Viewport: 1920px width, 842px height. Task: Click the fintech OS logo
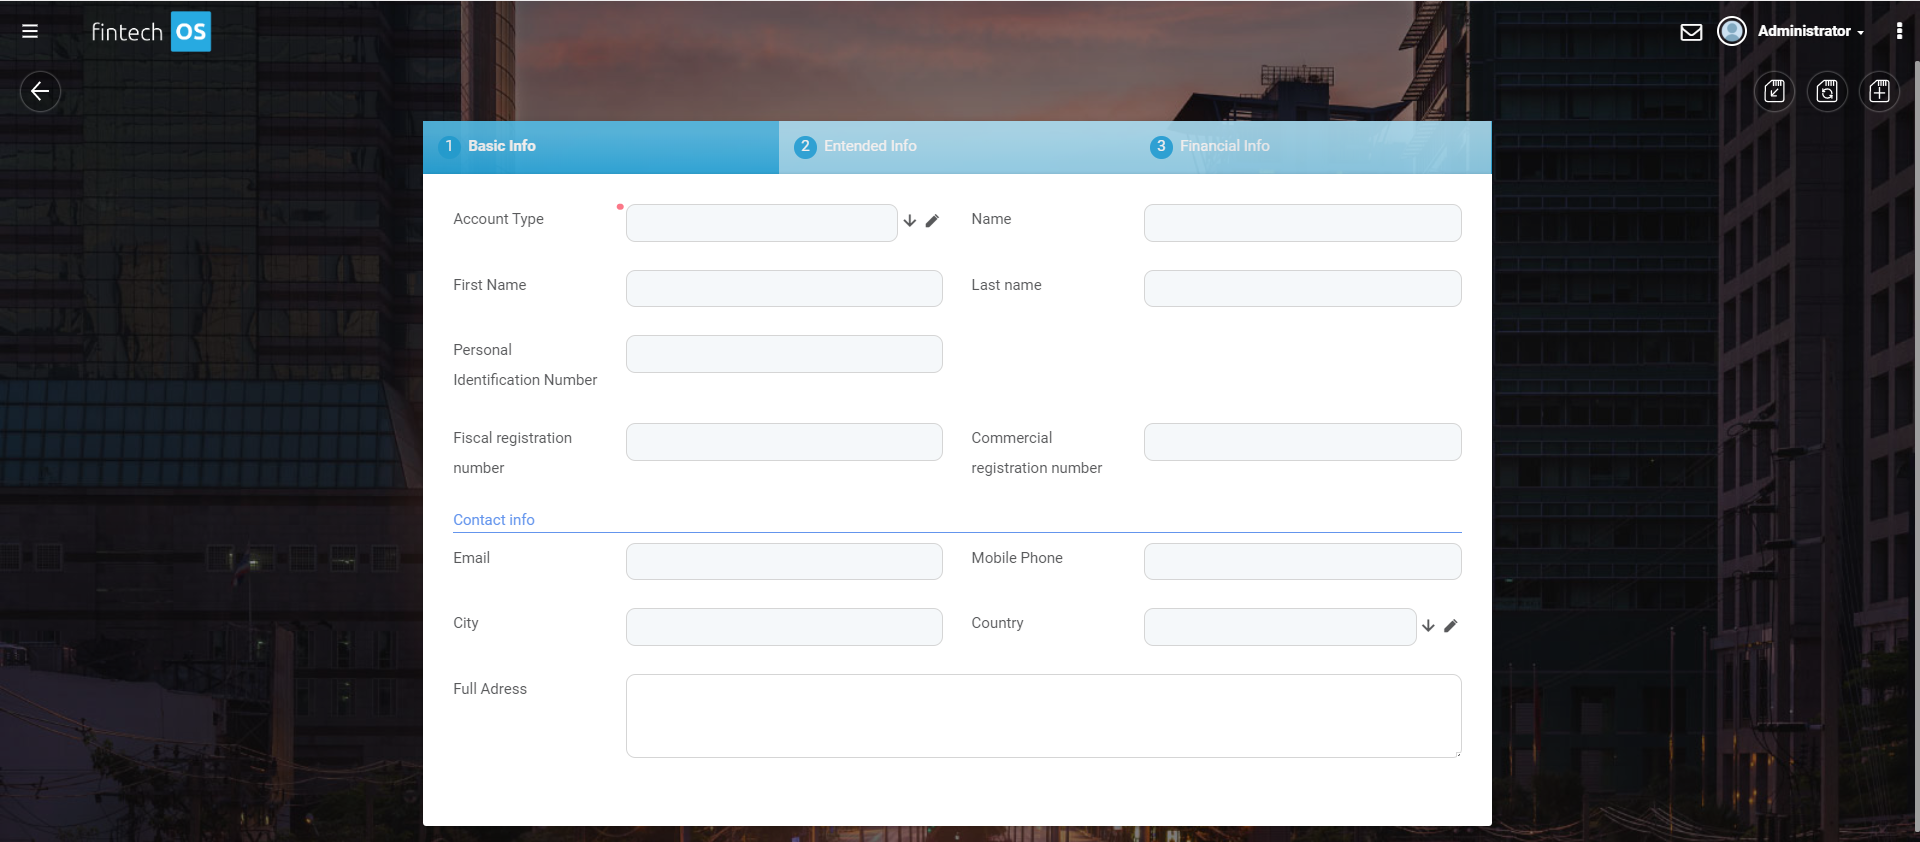click(x=151, y=32)
